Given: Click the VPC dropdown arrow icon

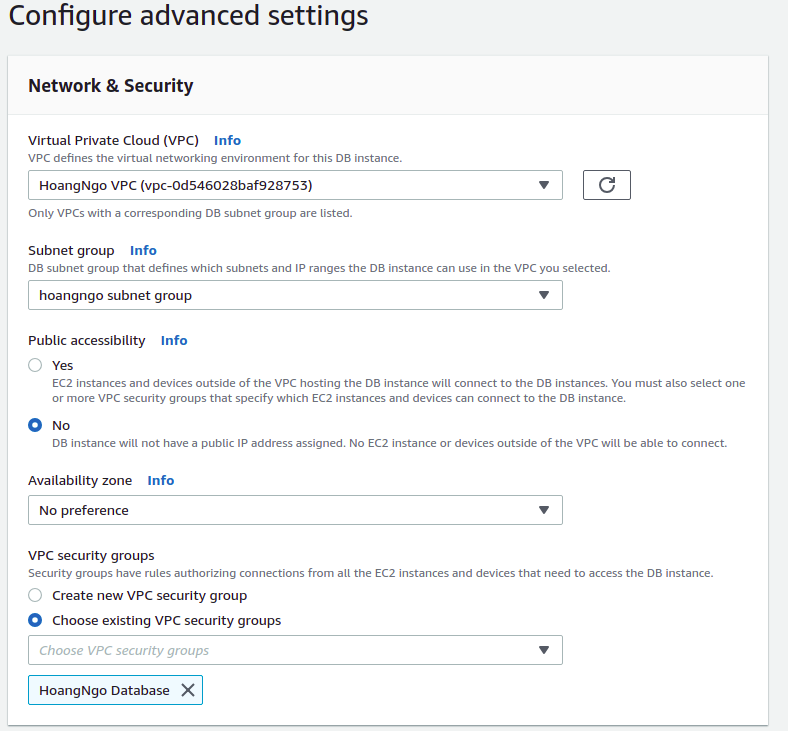Looking at the screenshot, I should tap(544, 185).
